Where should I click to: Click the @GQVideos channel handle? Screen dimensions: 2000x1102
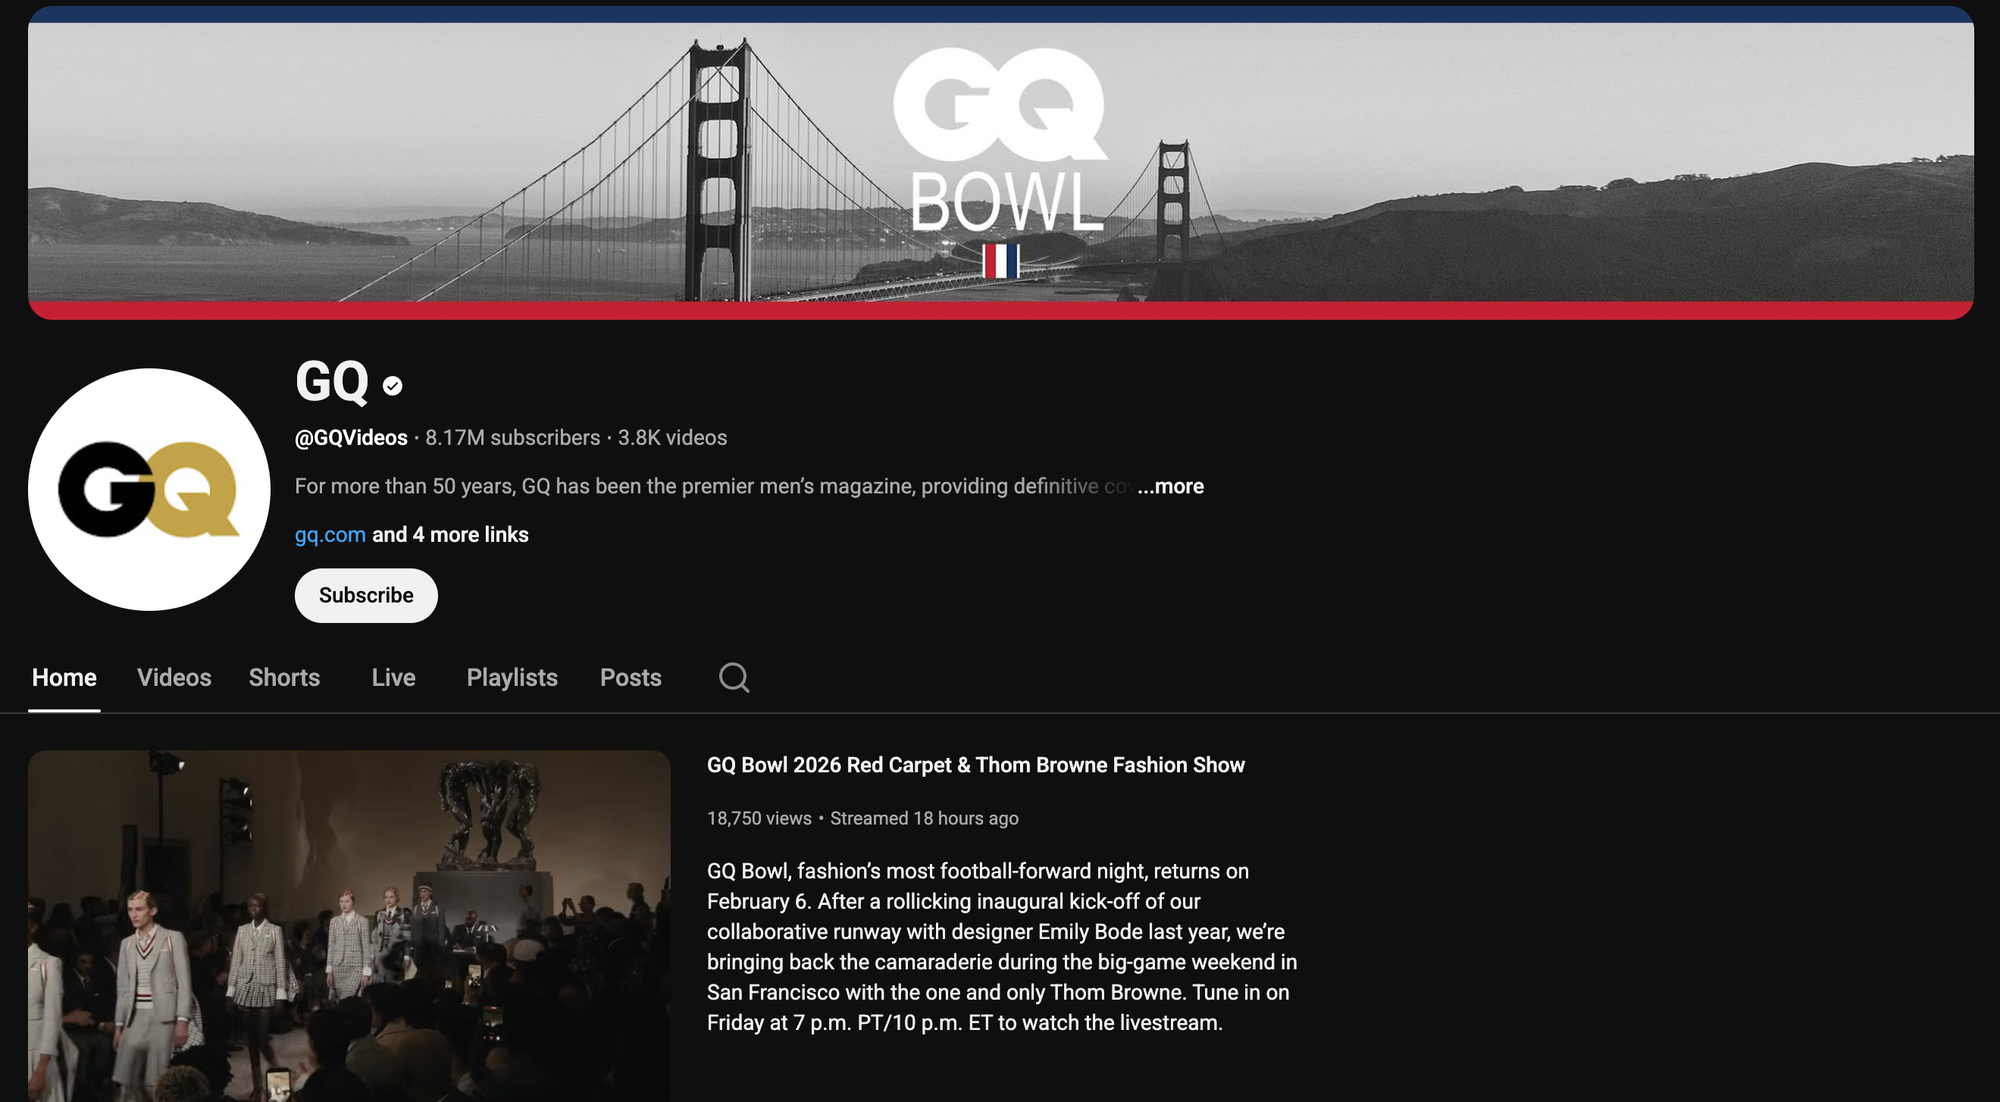click(351, 438)
